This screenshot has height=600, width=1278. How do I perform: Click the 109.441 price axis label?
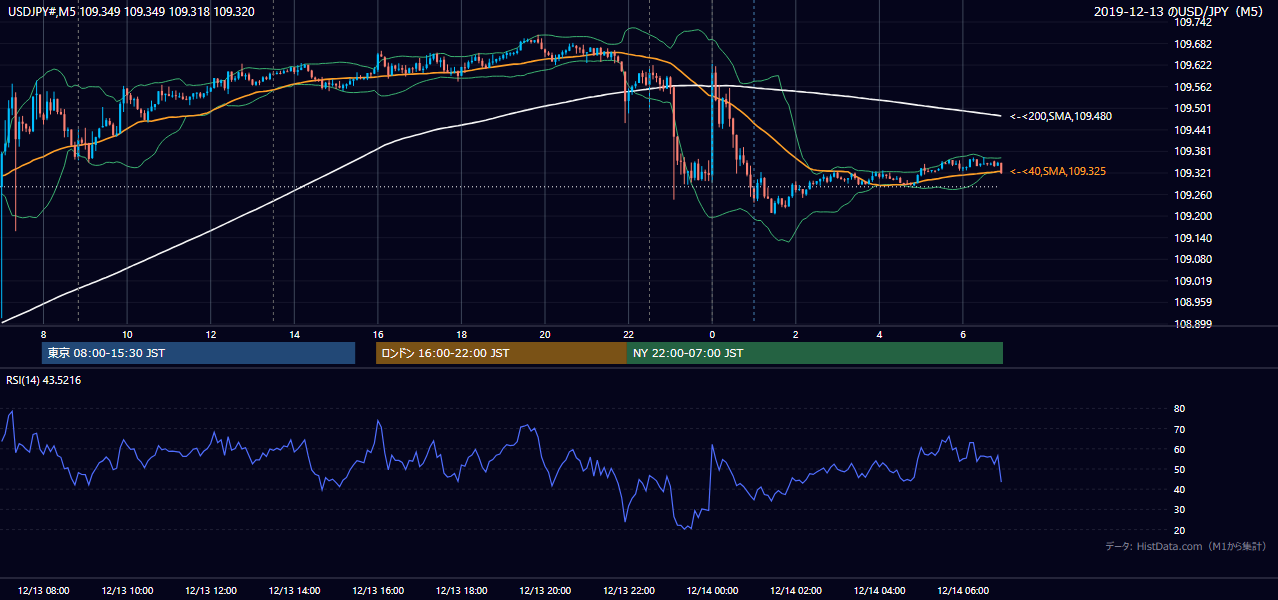click(1193, 130)
